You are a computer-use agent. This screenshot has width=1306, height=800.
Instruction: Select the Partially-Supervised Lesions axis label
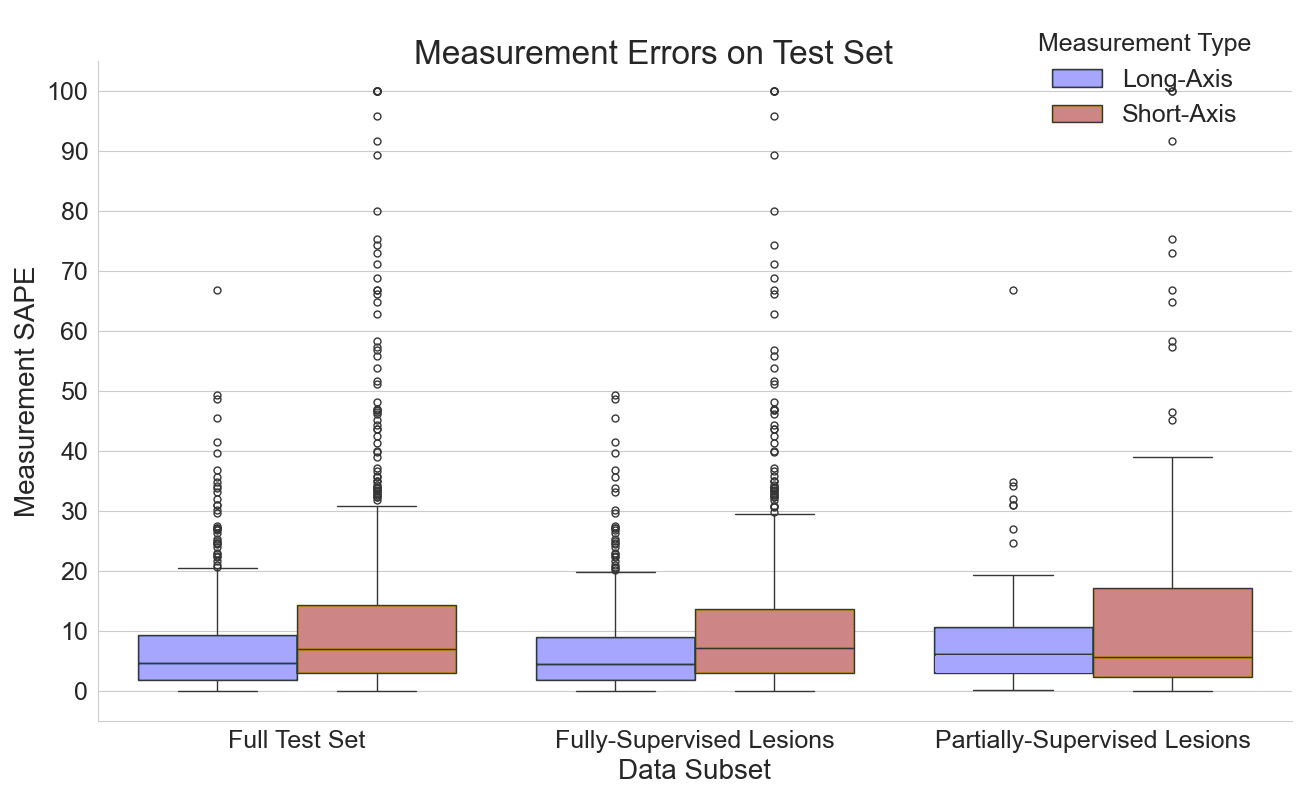[x=1092, y=740]
